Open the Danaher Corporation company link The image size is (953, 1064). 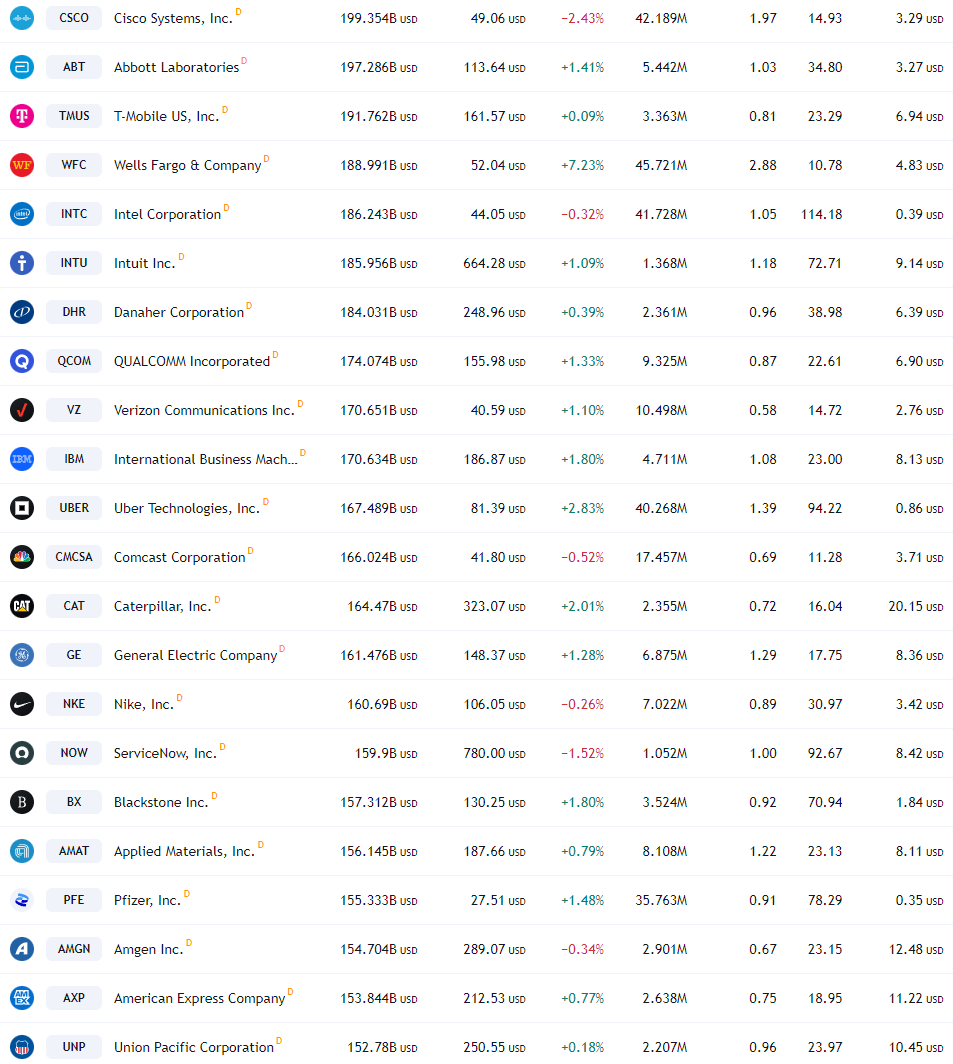pos(179,312)
